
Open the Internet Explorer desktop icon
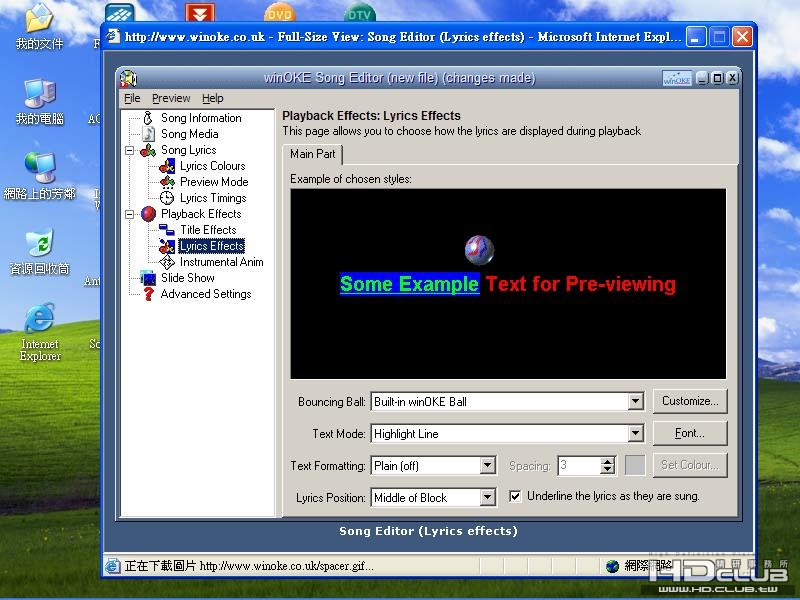pos(40,332)
